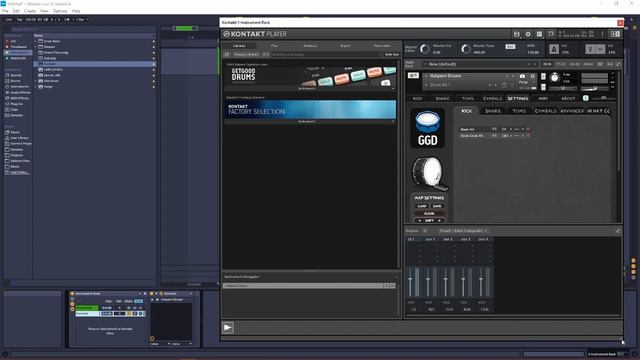Click GetGood Drums library banner

pyautogui.click(x=310, y=76)
